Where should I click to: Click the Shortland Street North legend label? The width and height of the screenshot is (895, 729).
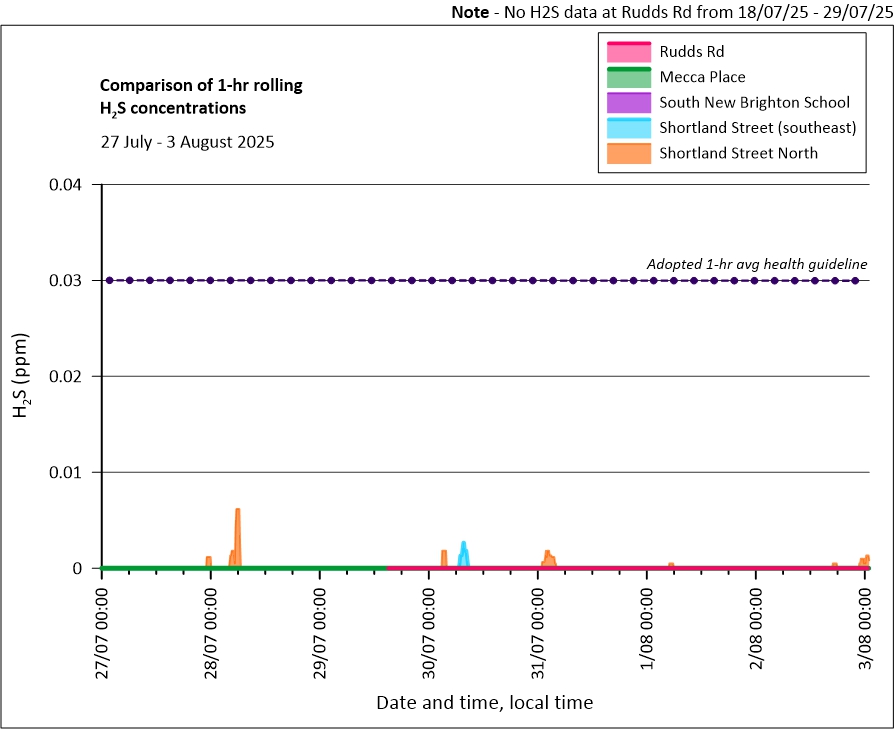(x=738, y=153)
